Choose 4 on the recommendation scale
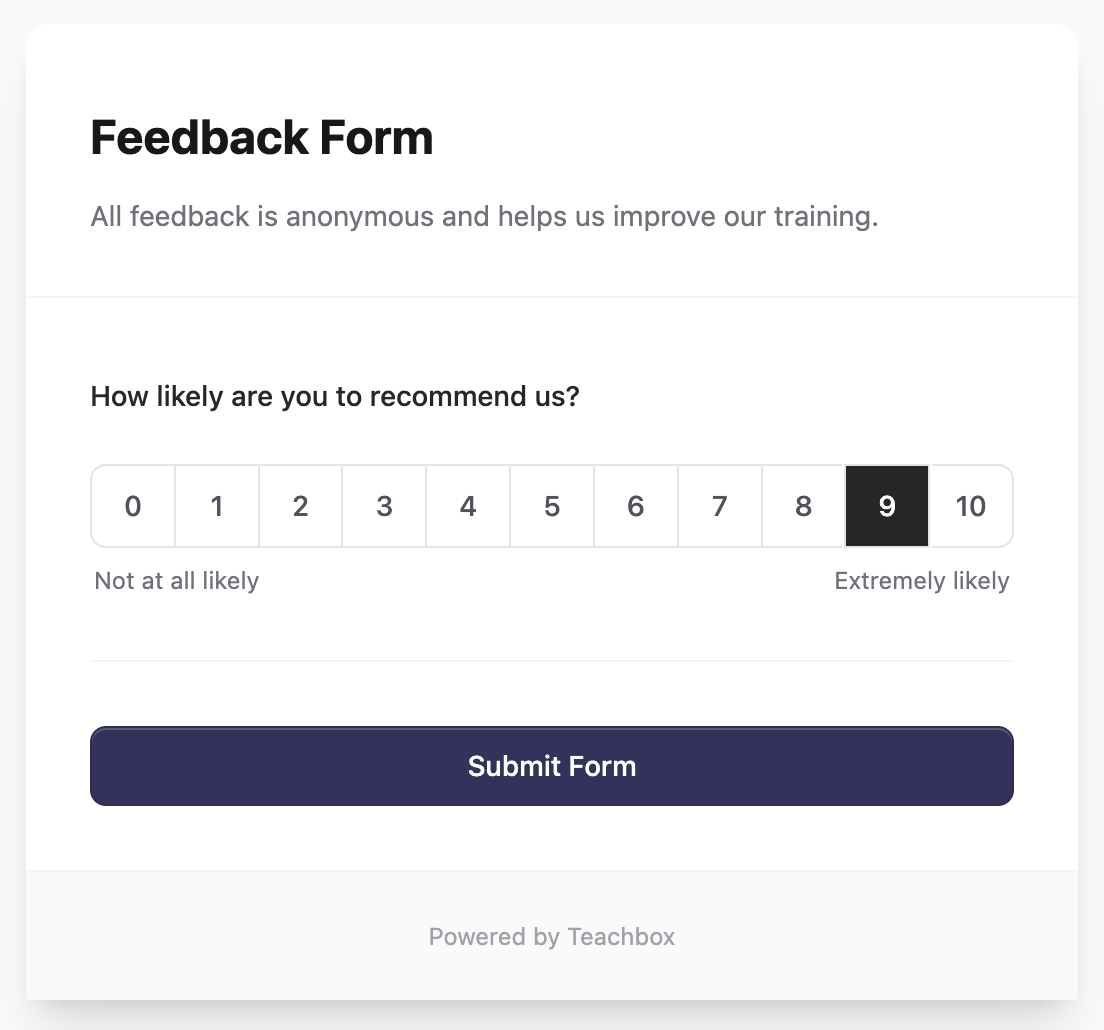The height and width of the screenshot is (1030, 1104). [x=468, y=506]
